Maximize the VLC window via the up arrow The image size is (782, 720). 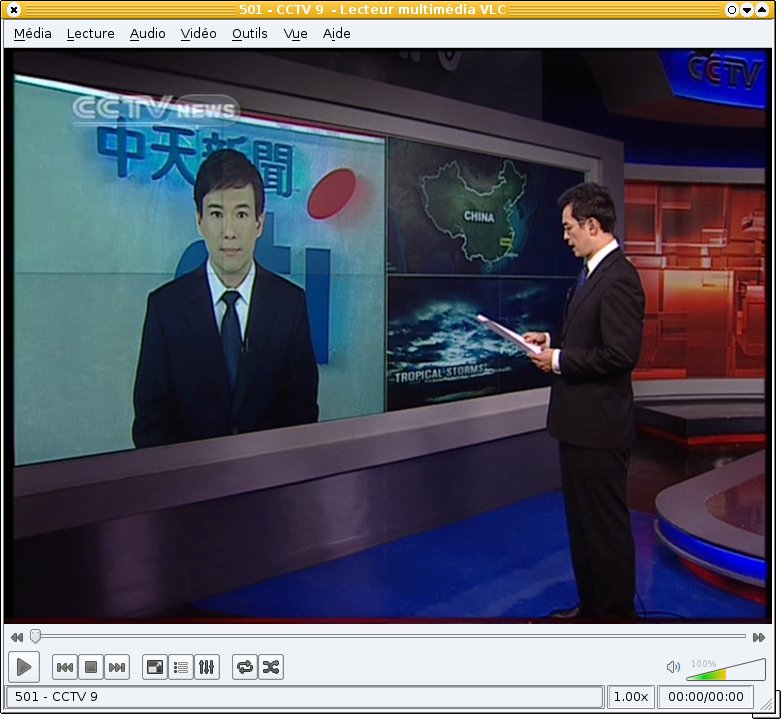click(762, 9)
